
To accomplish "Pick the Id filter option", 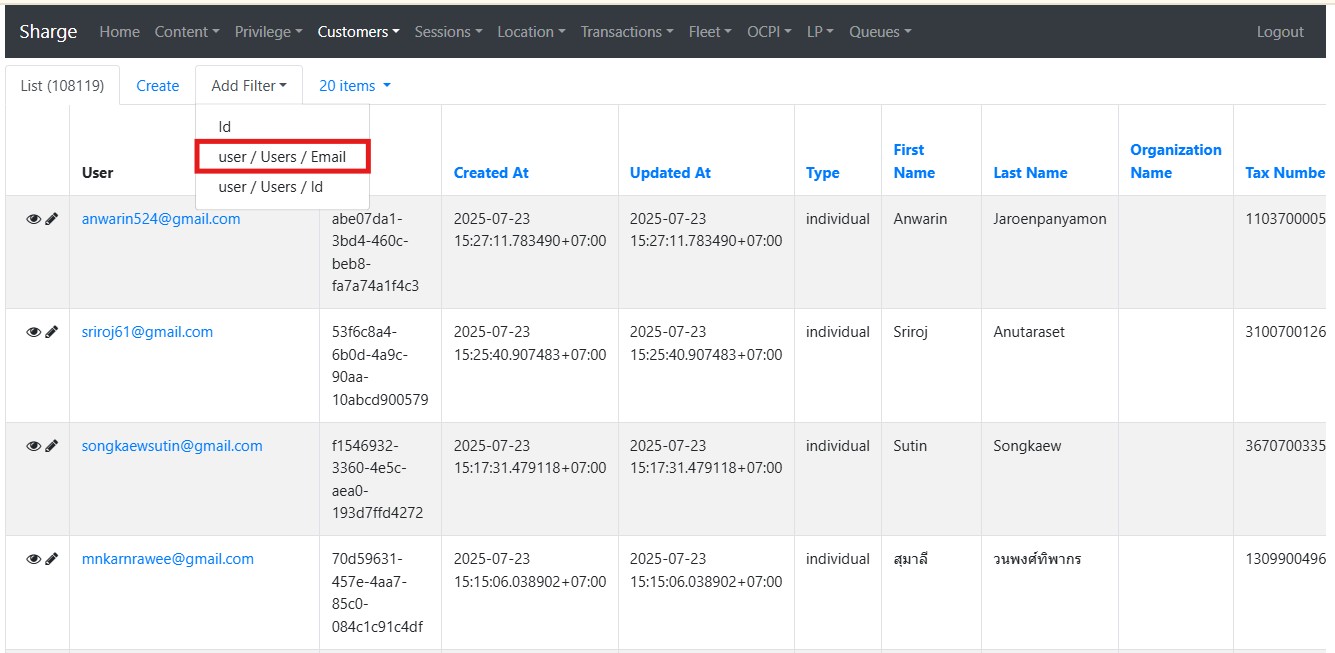I will tap(225, 127).
